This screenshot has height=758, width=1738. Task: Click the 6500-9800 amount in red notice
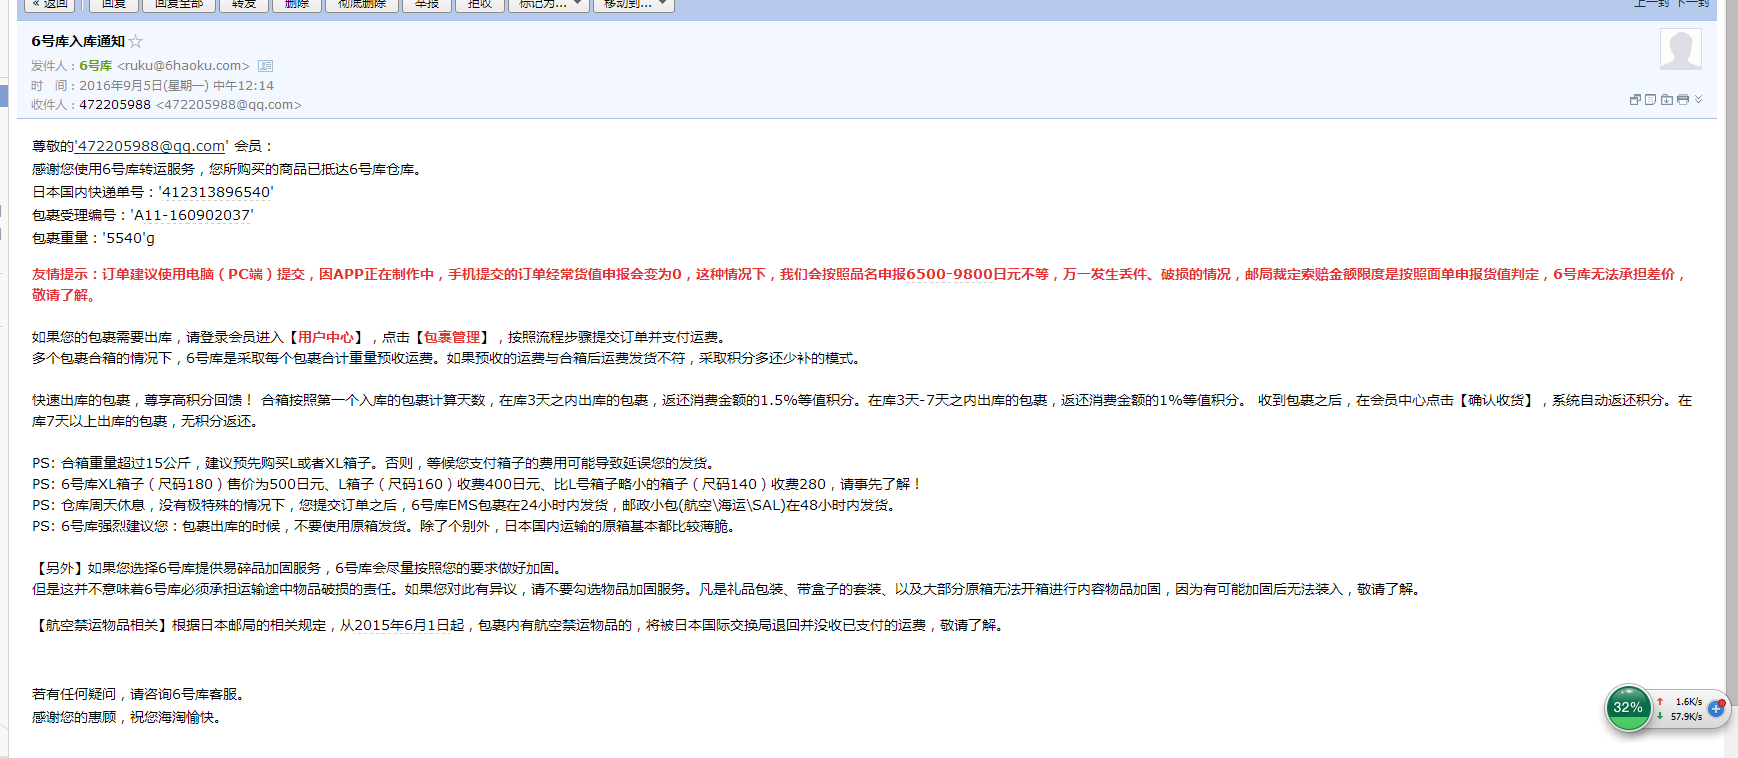[x=950, y=274]
